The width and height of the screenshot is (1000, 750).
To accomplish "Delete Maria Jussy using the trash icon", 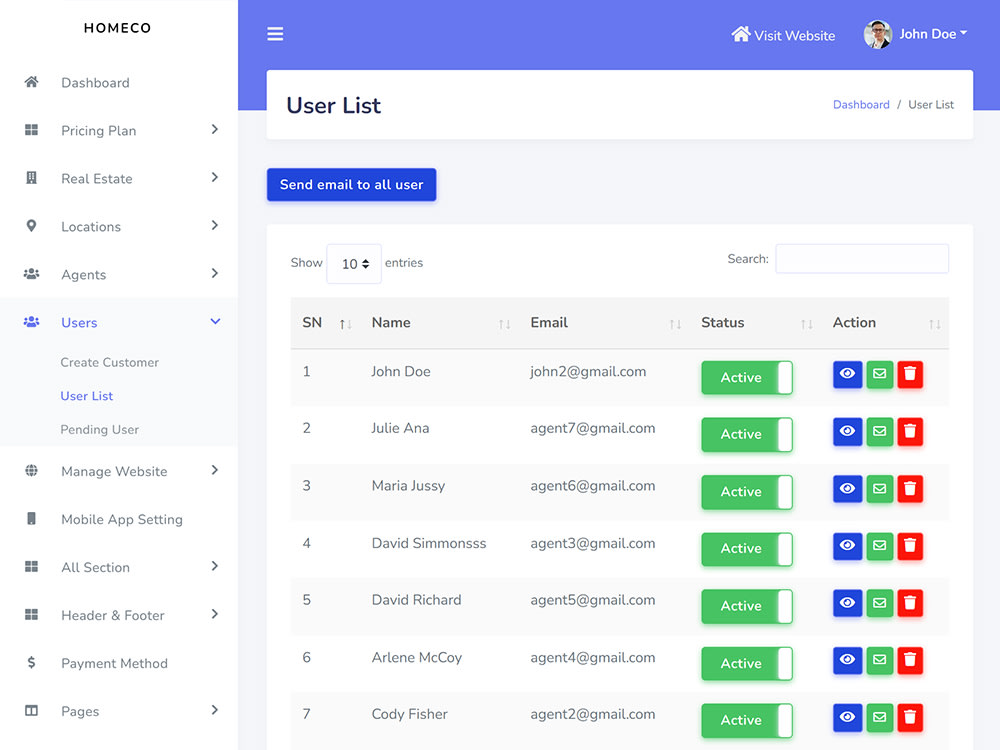I will (910, 489).
